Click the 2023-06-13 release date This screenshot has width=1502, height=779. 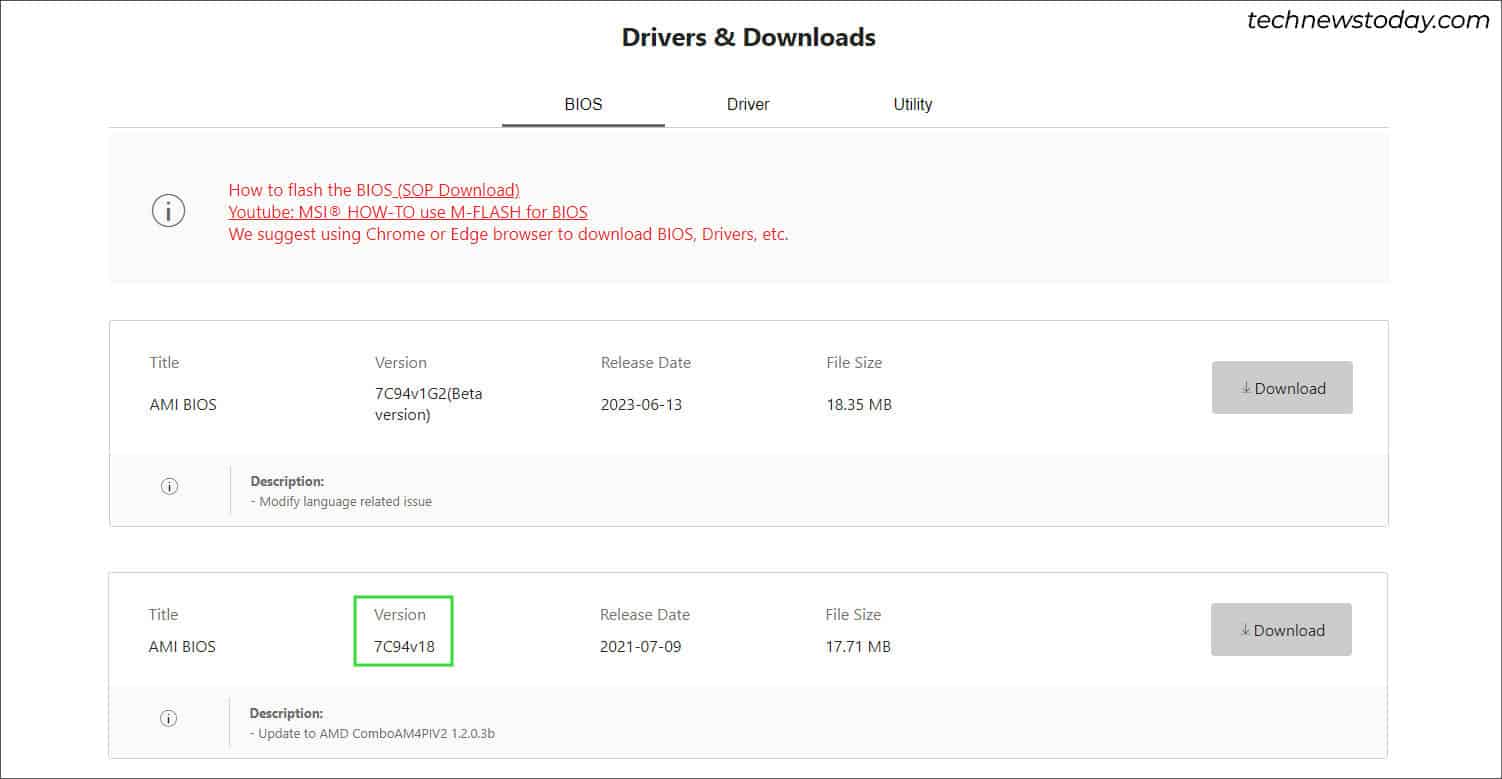pyautogui.click(x=641, y=405)
